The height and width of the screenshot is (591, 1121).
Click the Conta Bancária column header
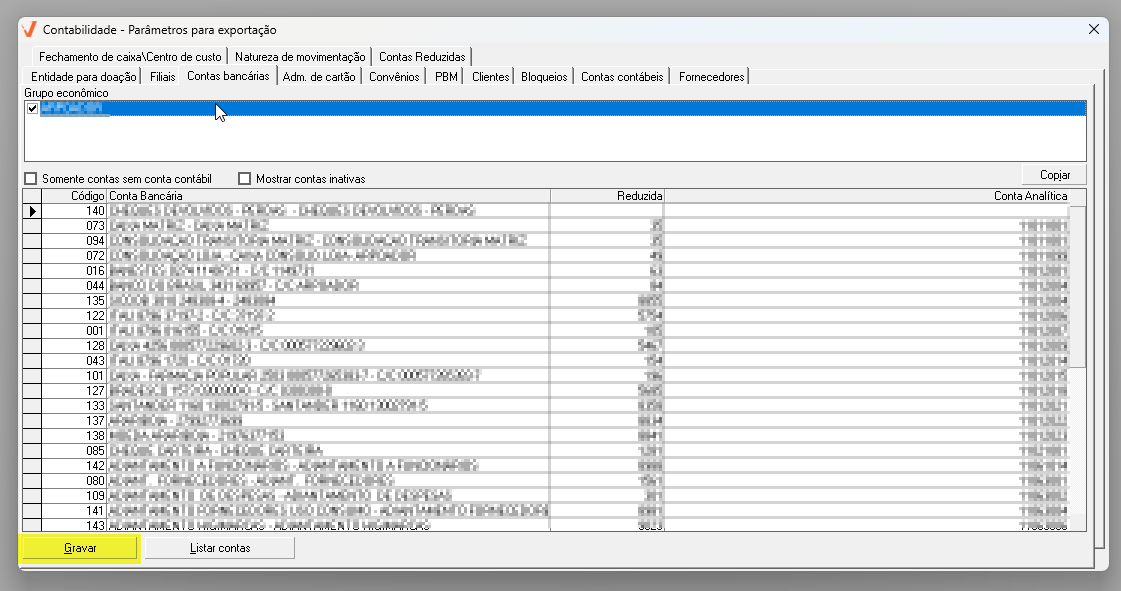pos(329,196)
